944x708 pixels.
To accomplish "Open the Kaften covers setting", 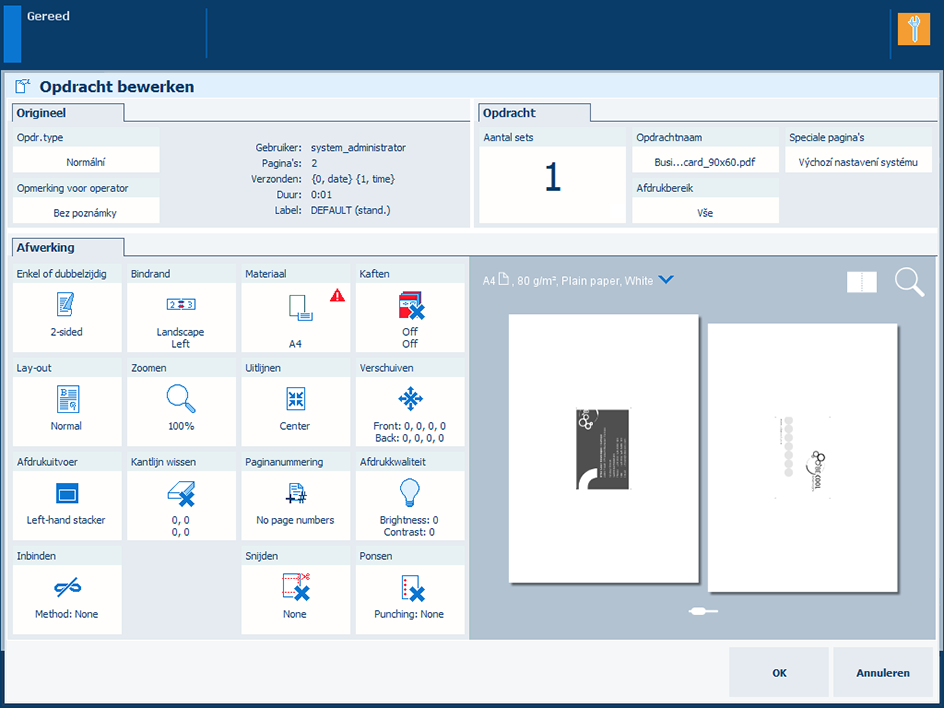I will 410,315.
